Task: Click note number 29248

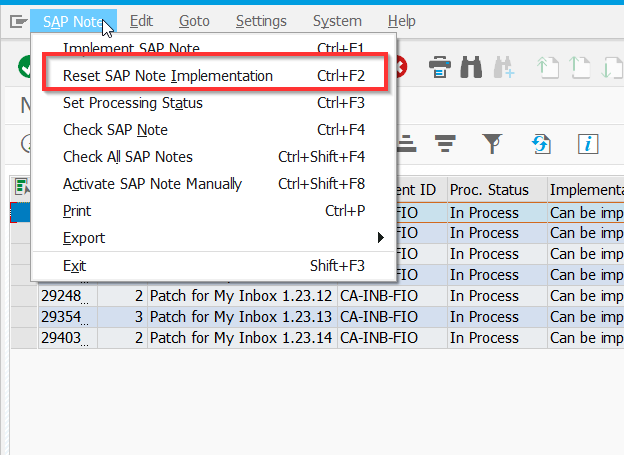Action: 68,296
